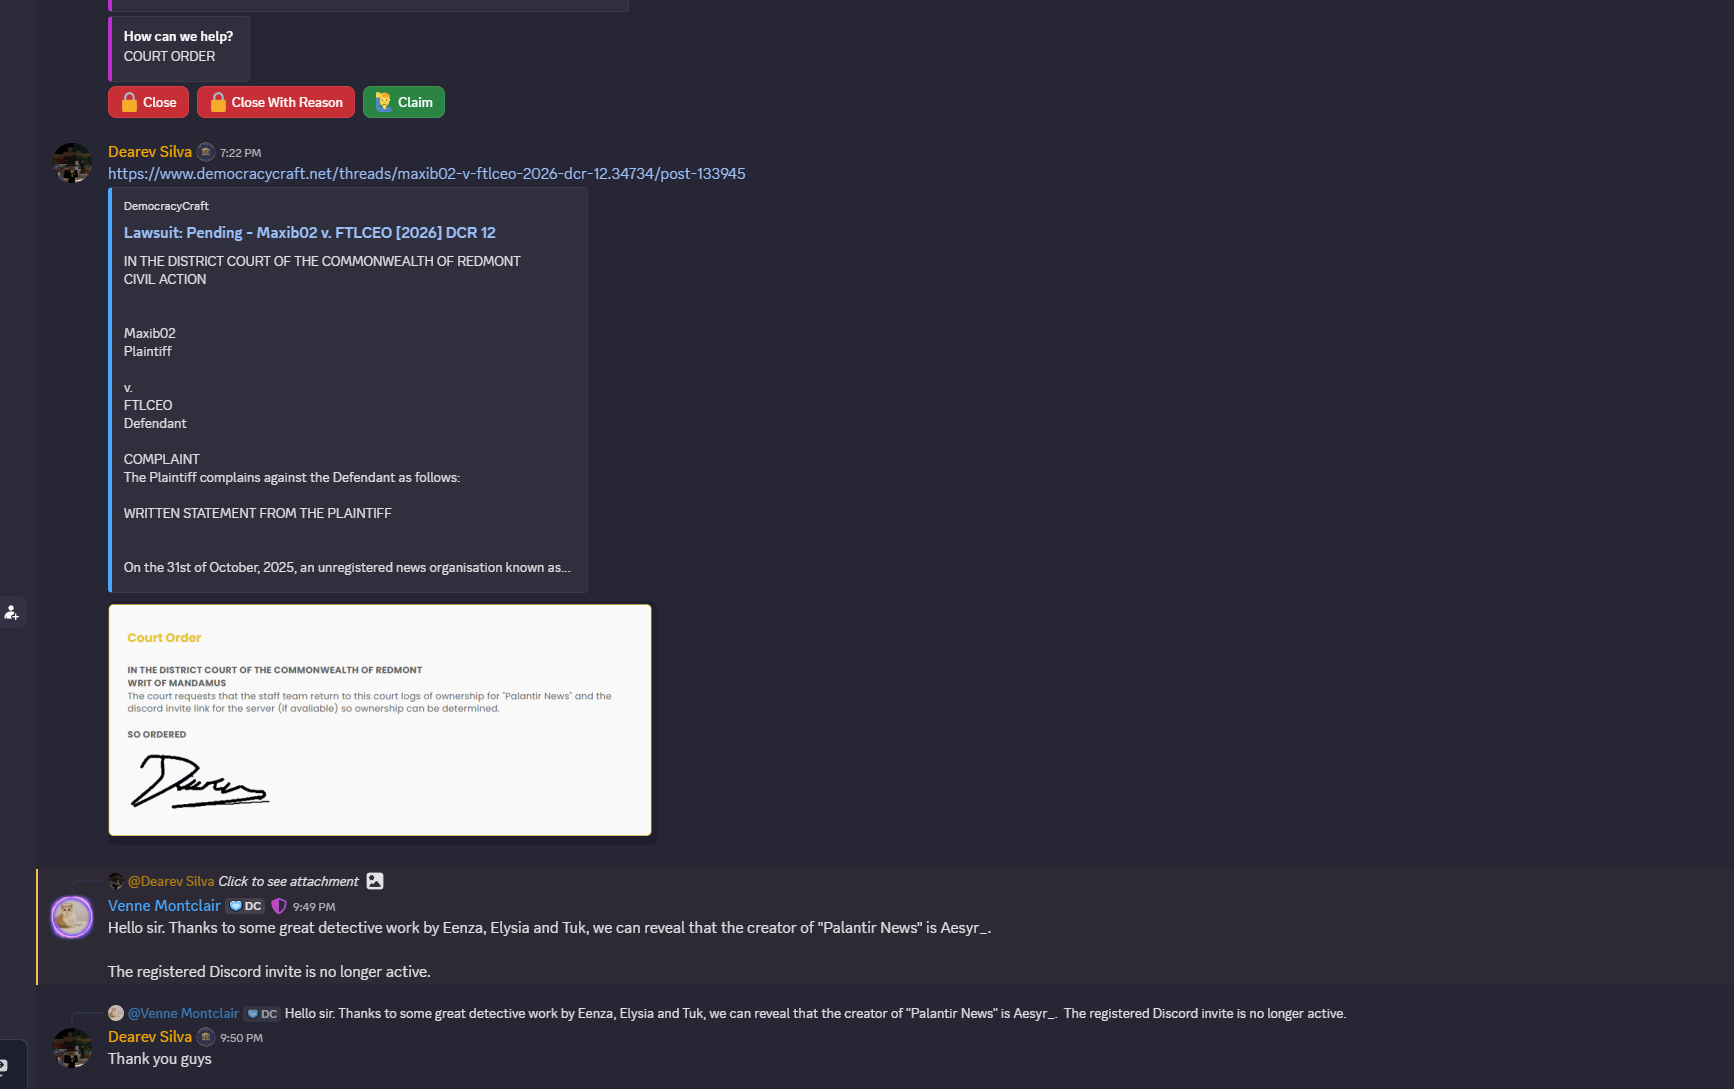Open Dearev Silva's avatar on the 7:22 PM message

pyautogui.click(x=72, y=162)
